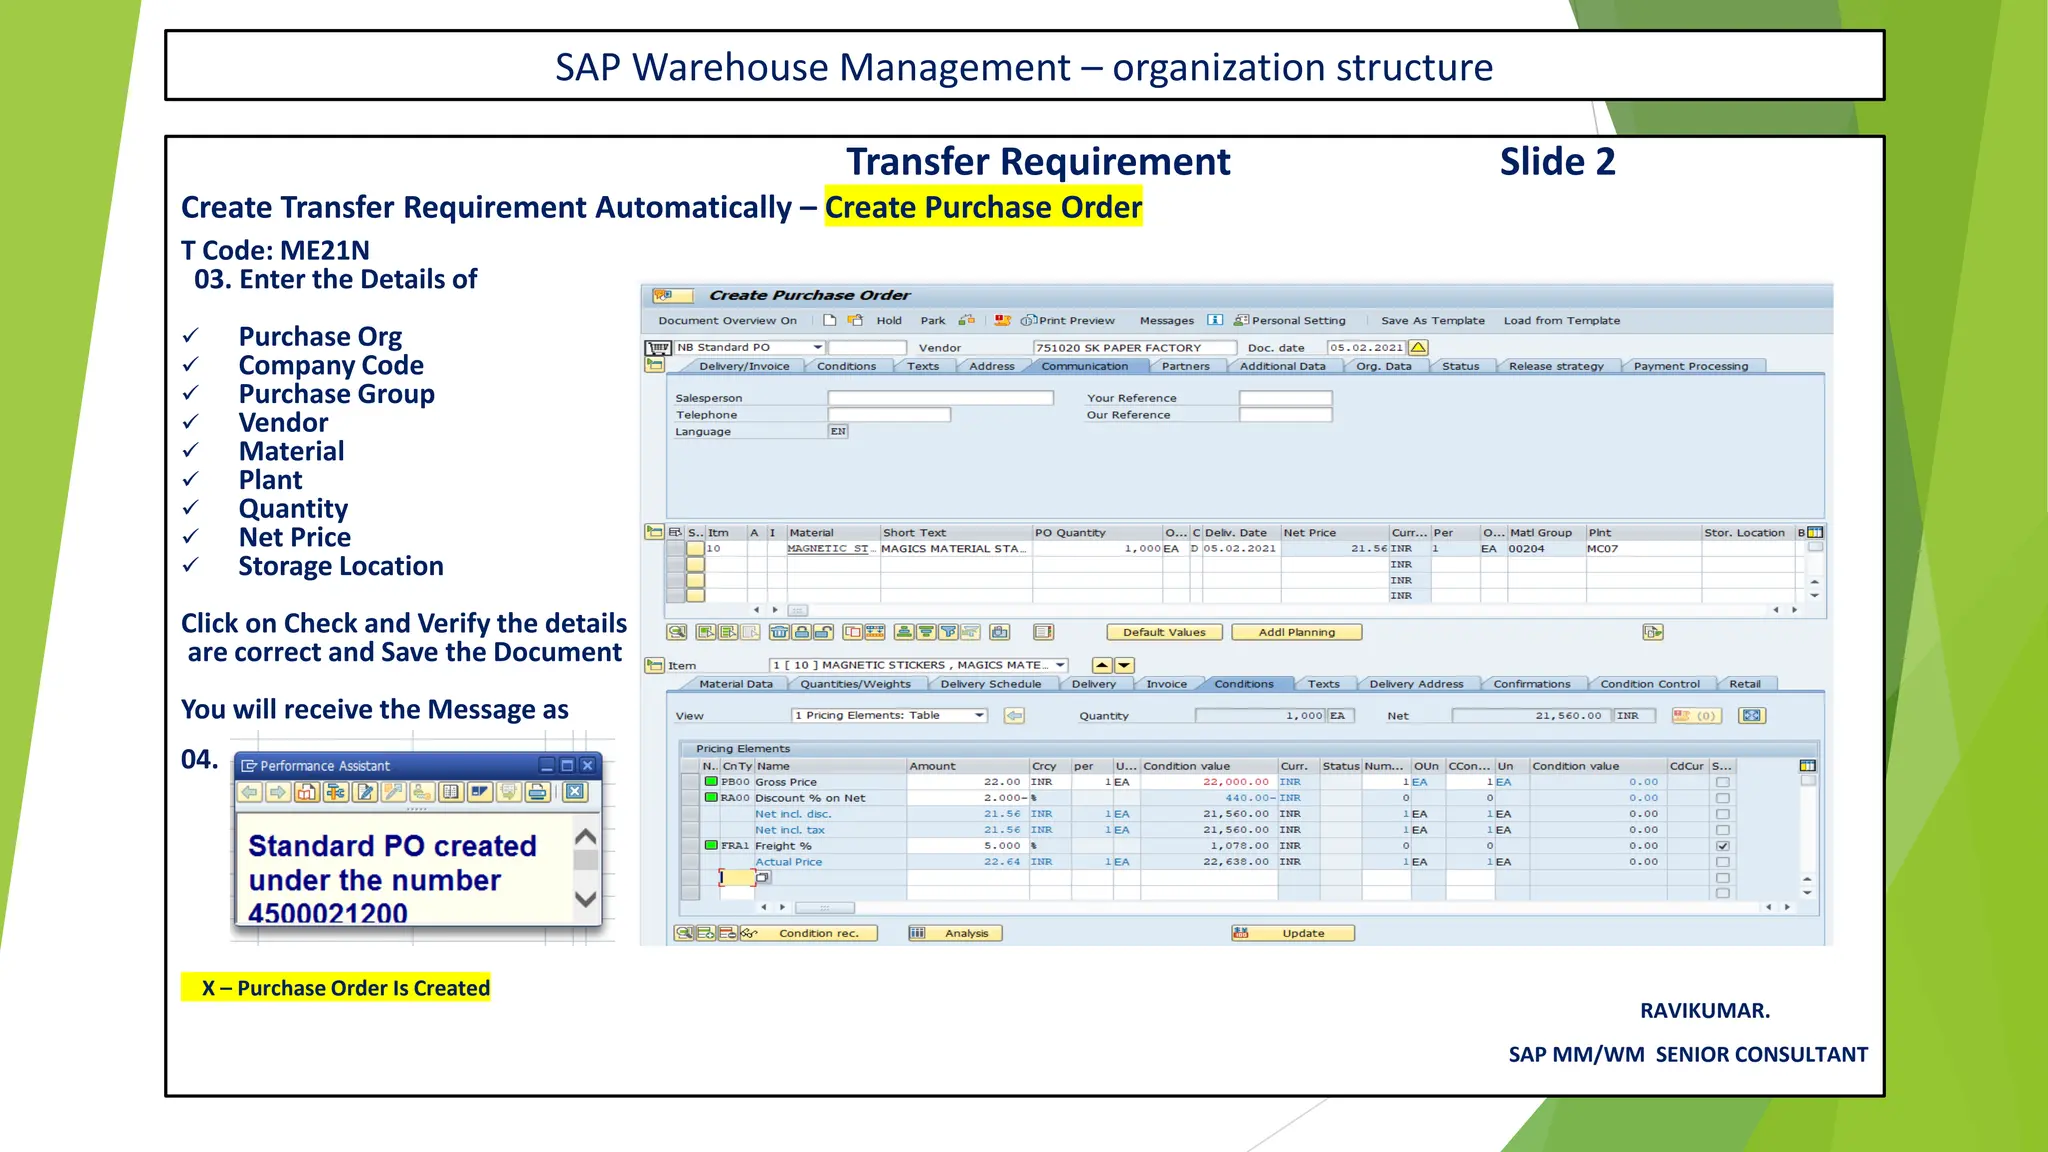This screenshot has width=2048, height=1152.
Task: Collapse header section using its expand icon
Action: (654, 365)
